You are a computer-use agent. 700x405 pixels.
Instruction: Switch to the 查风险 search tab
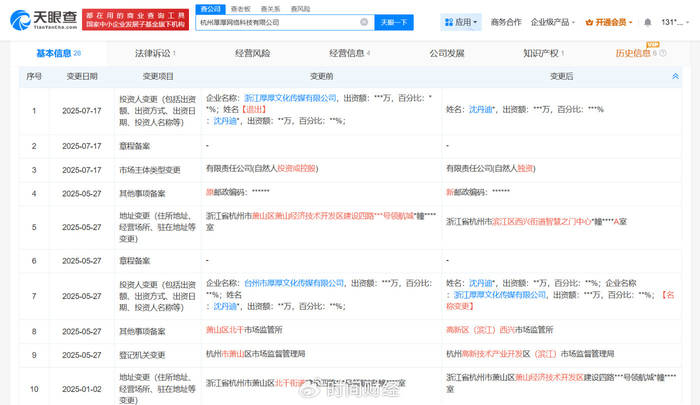(300, 9)
